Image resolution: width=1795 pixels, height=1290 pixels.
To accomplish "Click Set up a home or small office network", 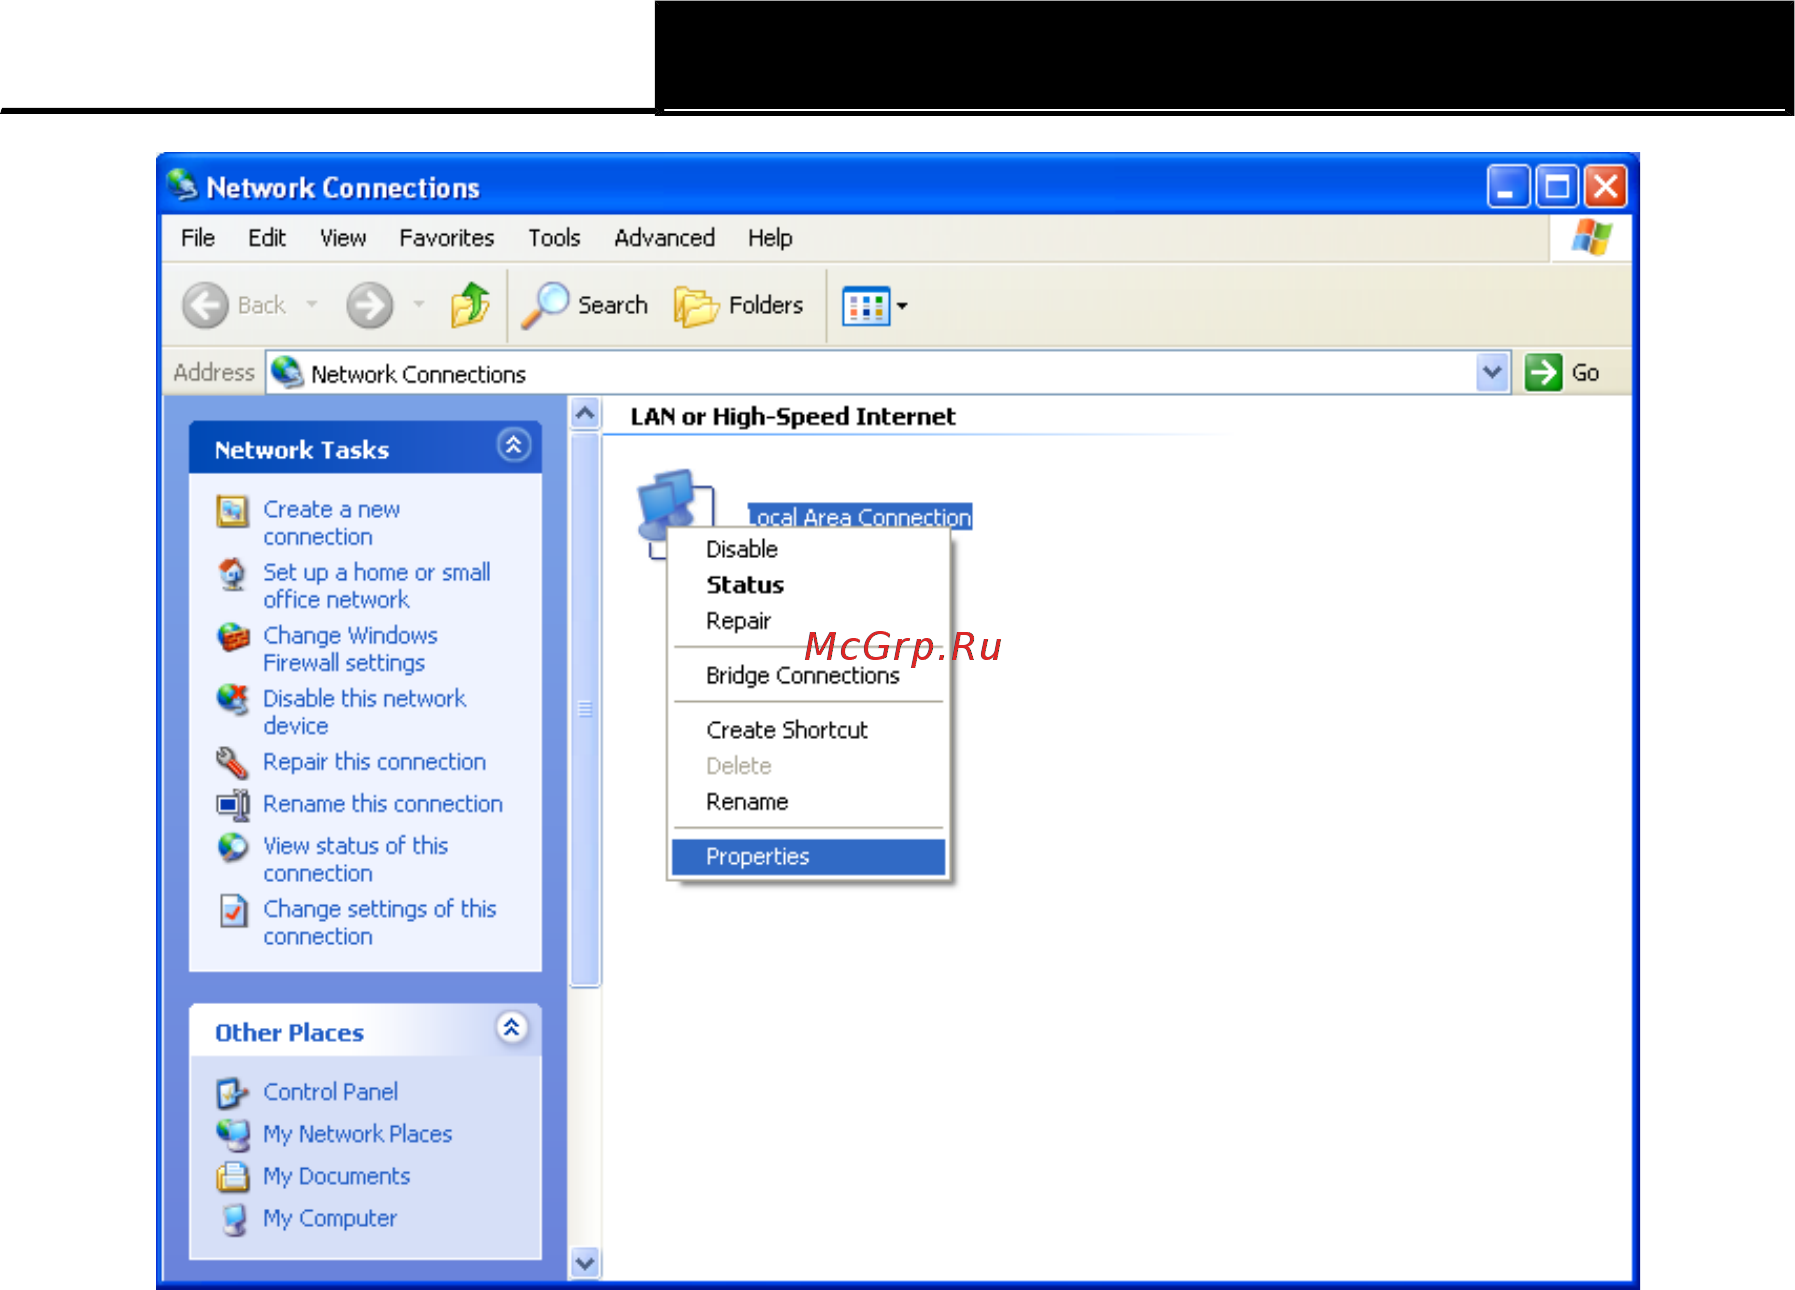I will click(377, 586).
